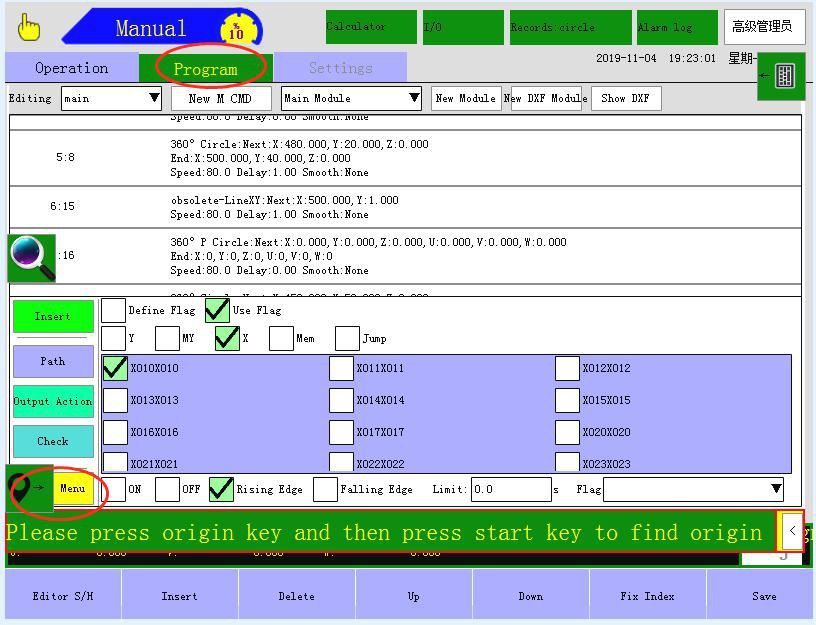Click the New M CMD button
This screenshot has height=625, width=816.
(220, 98)
